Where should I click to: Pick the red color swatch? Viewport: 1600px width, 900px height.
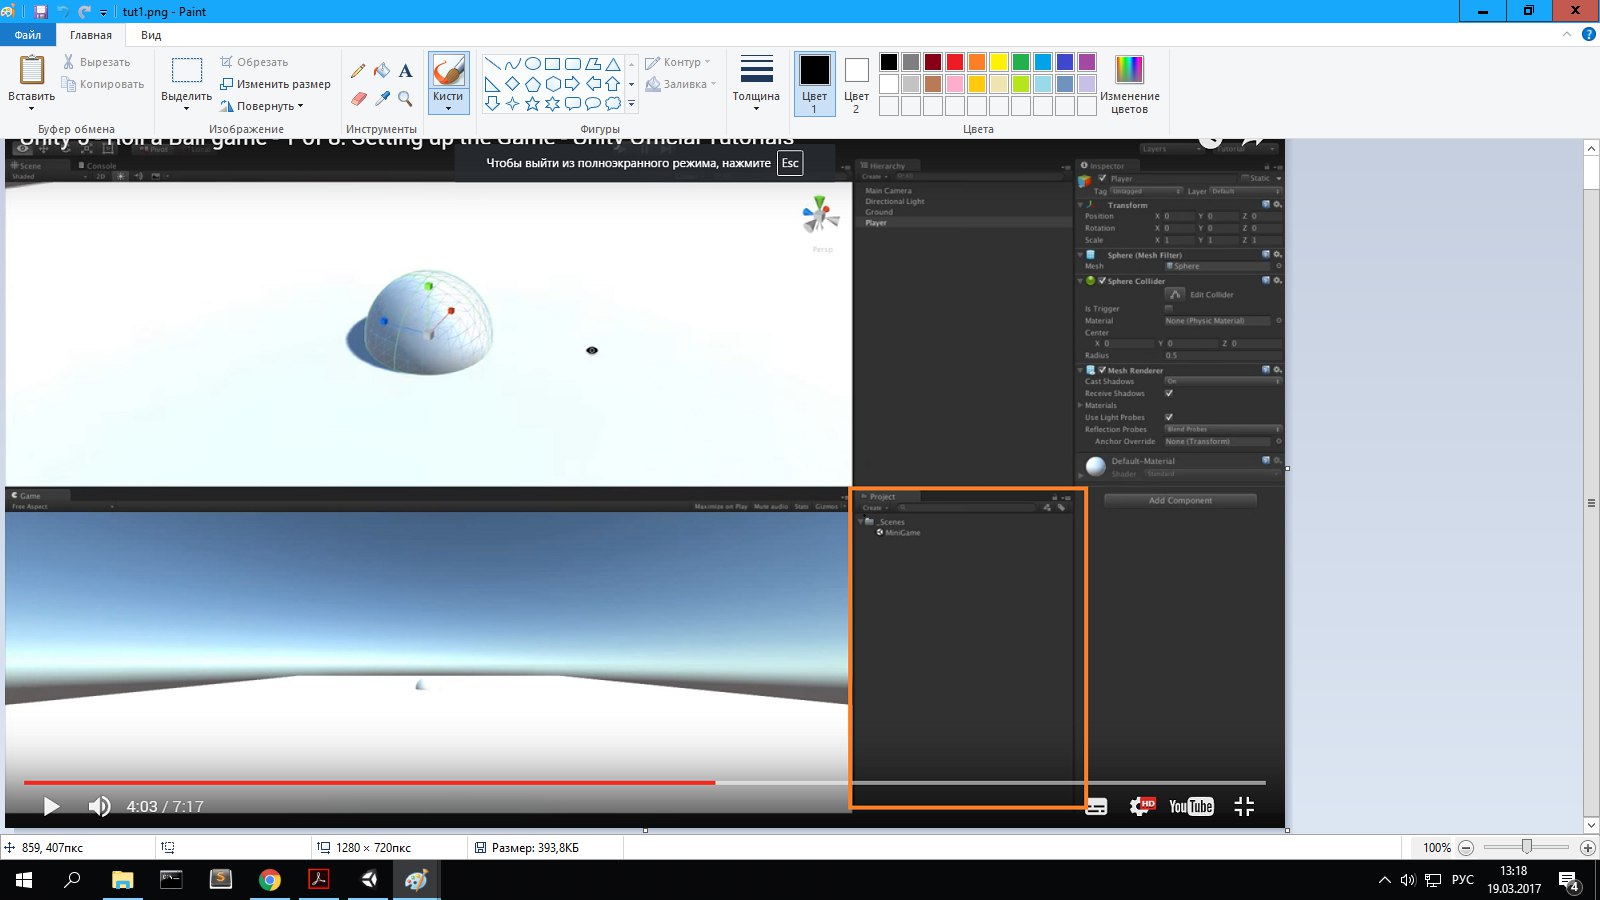click(x=953, y=61)
